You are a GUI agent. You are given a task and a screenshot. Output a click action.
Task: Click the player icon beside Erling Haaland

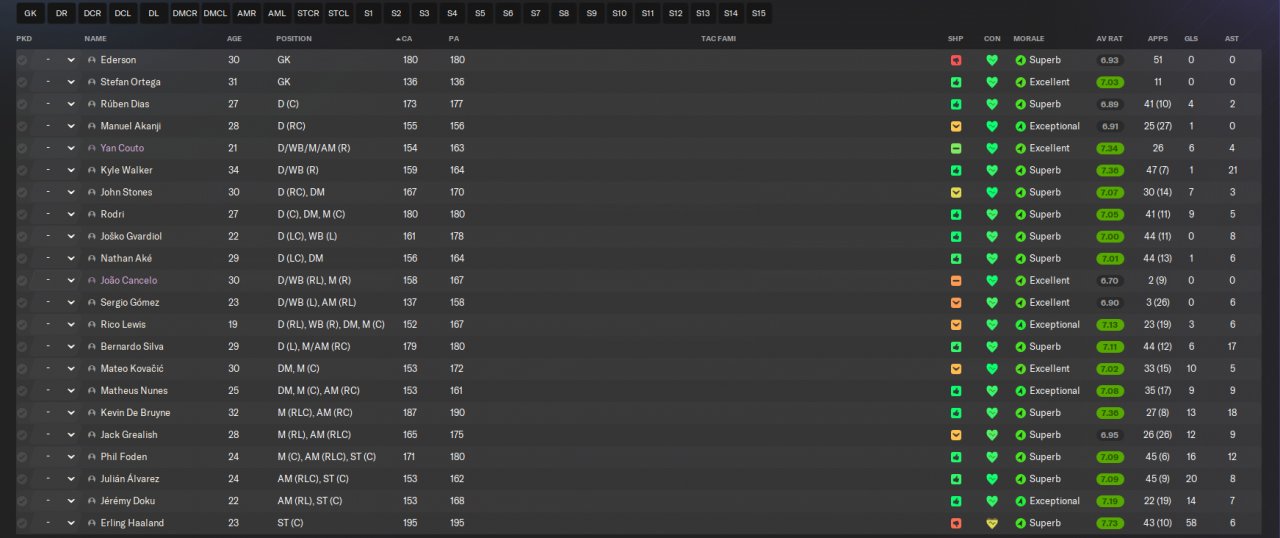tap(92, 523)
